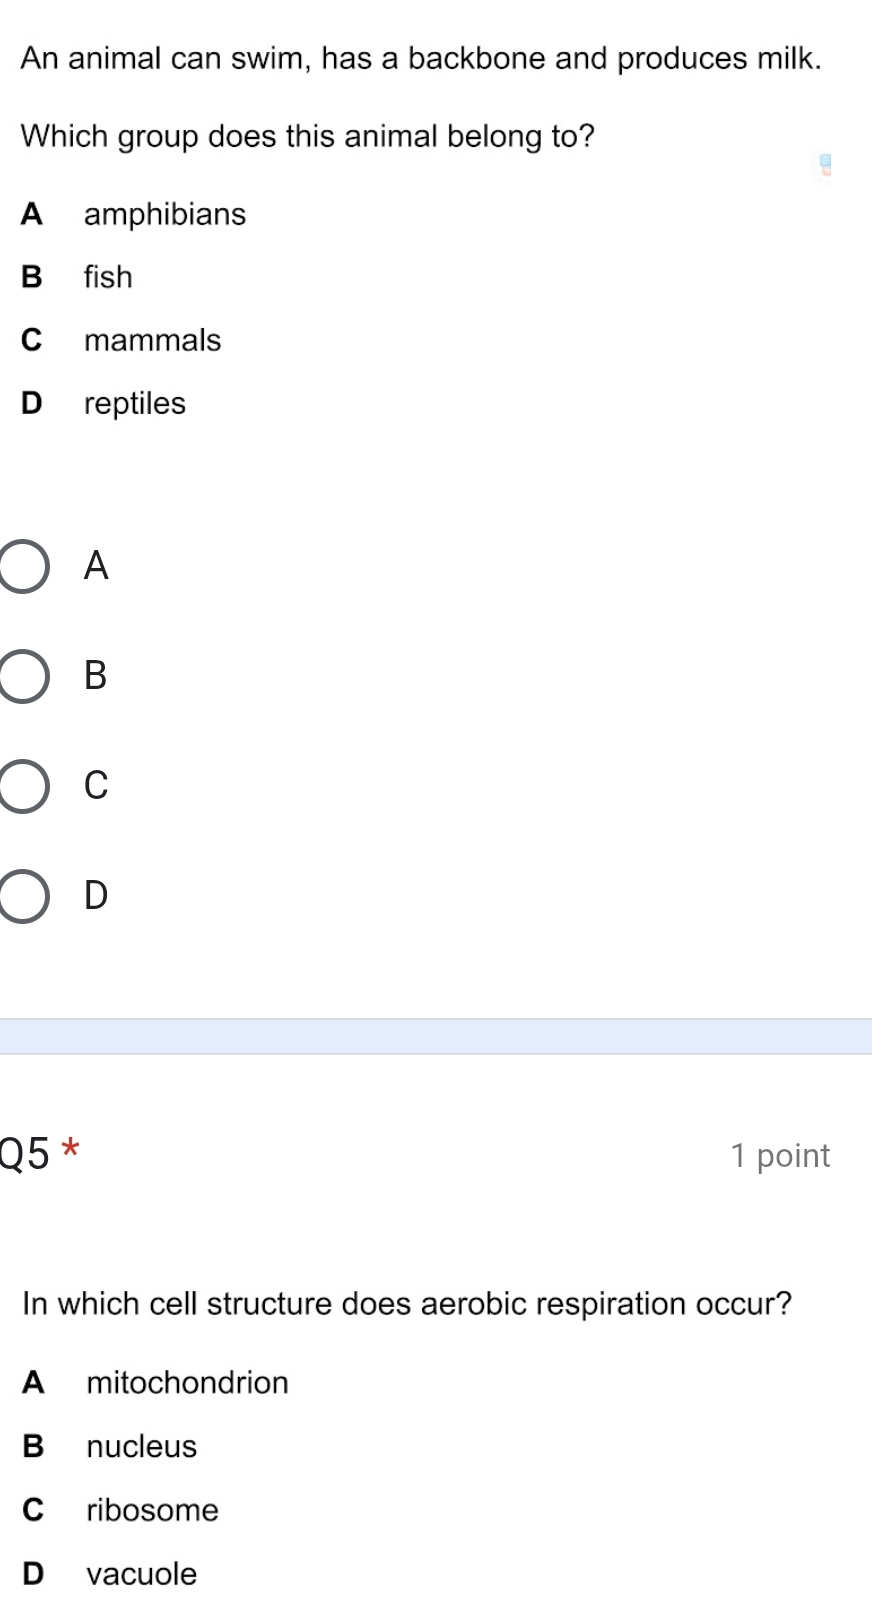The width and height of the screenshot is (872, 1607).
Task: Click the 'fish' choice text in the image
Action: point(108,277)
